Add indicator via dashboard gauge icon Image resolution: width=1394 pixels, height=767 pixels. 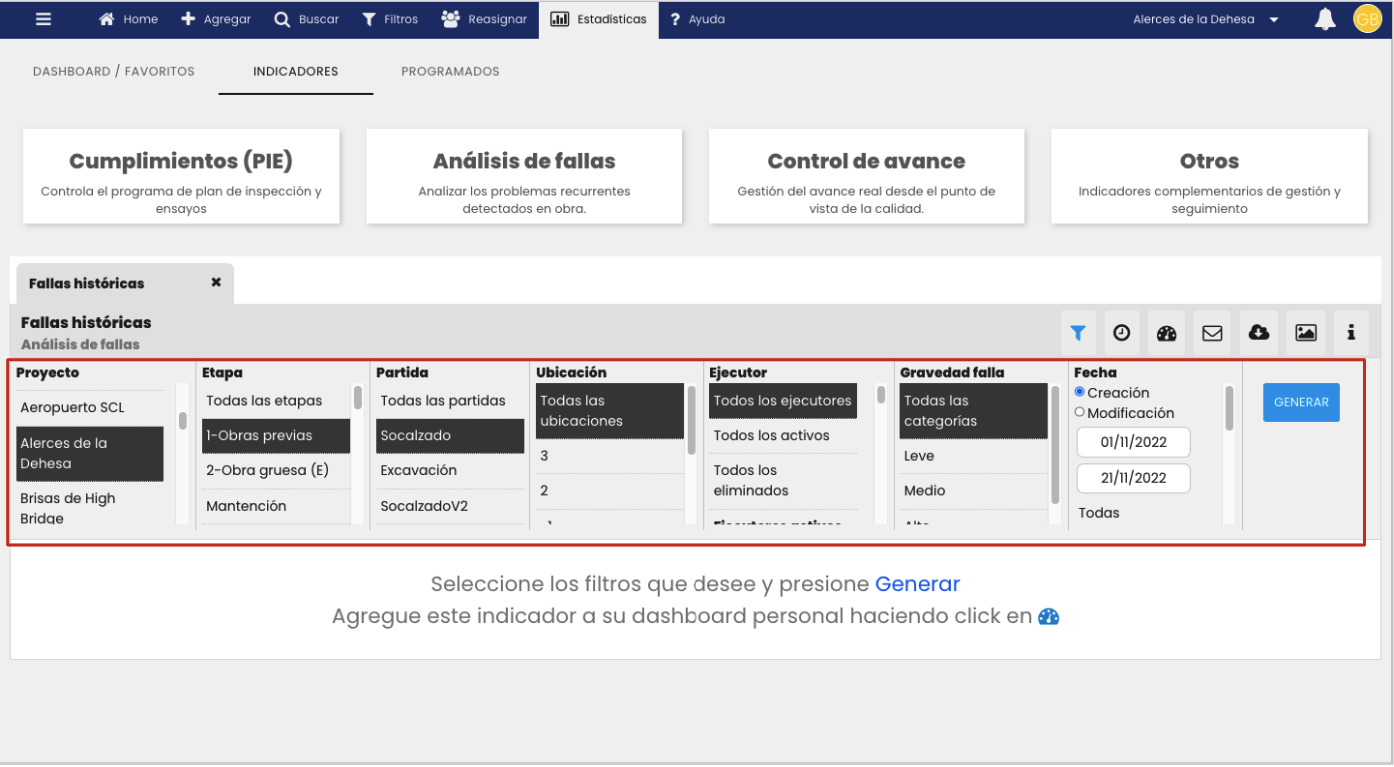click(x=1166, y=333)
